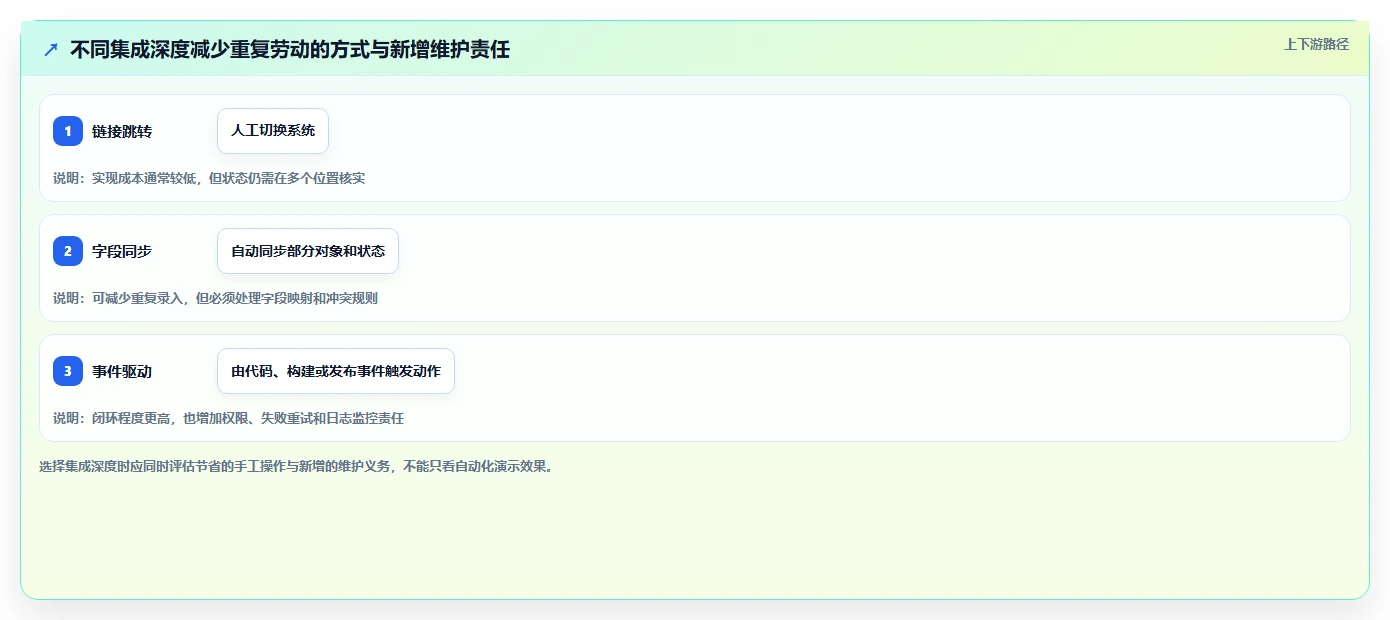Image resolution: width=1390 pixels, height=620 pixels.
Task: Click the arrow icon beside the card title
Action: [51, 50]
